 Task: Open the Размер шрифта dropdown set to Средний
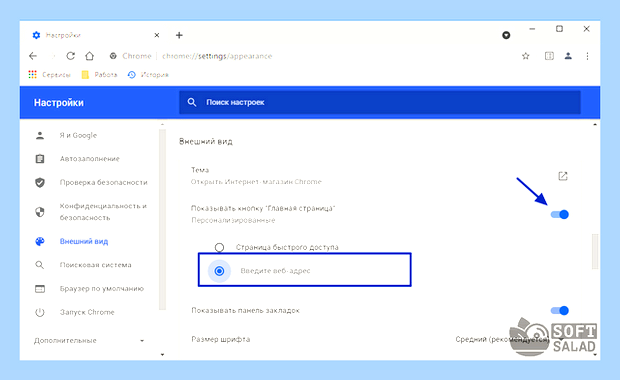(510, 339)
